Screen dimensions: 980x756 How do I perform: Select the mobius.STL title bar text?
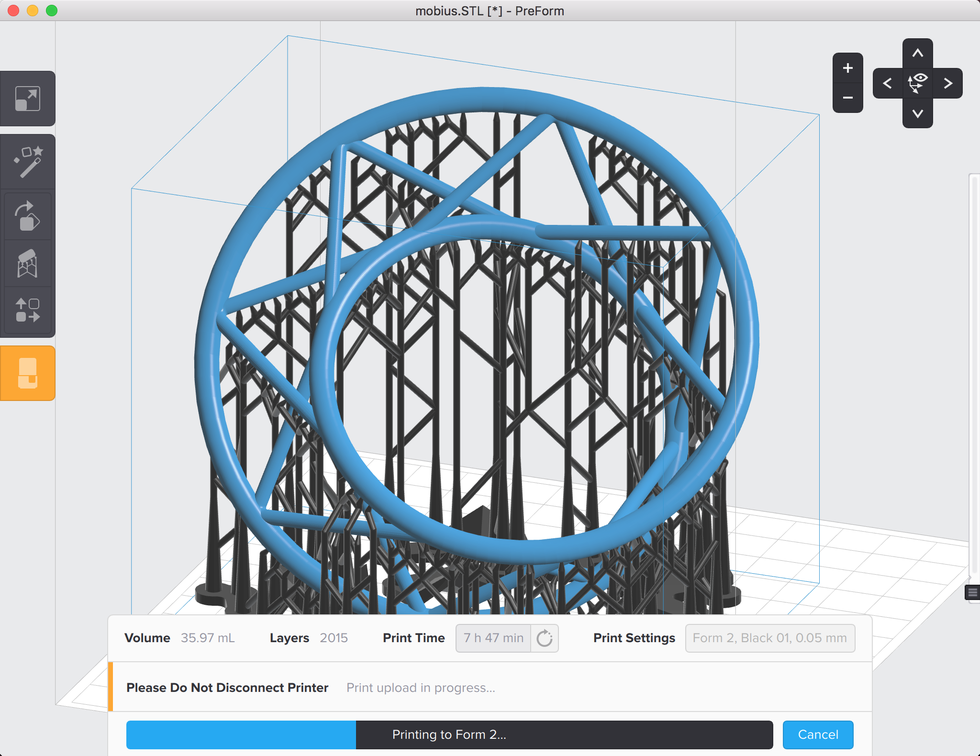click(x=490, y=11)
